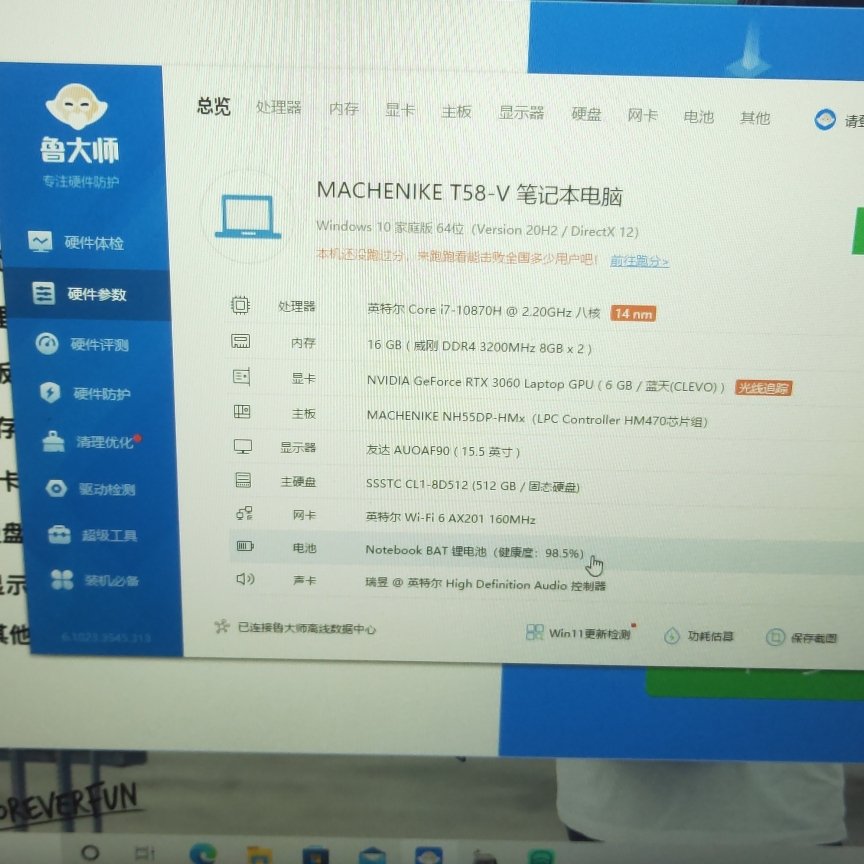Click the 功耗估算 icon
864x864 pixels.
tap(671, 636)
